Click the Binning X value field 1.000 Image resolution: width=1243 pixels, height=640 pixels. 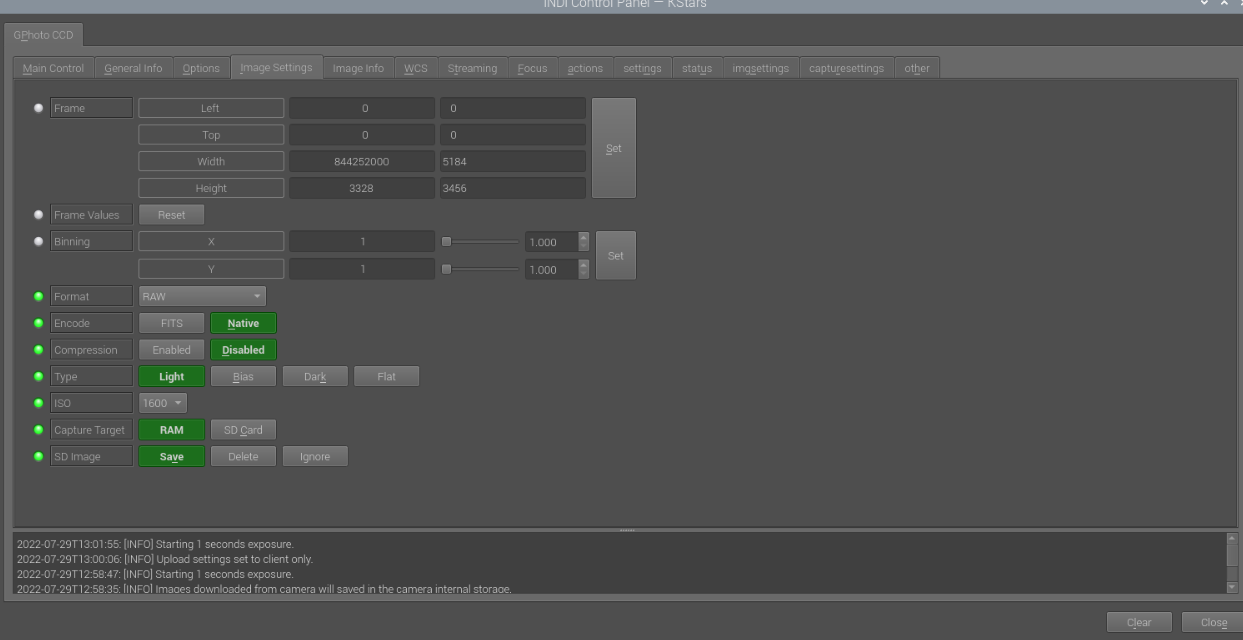coord(552,242)
